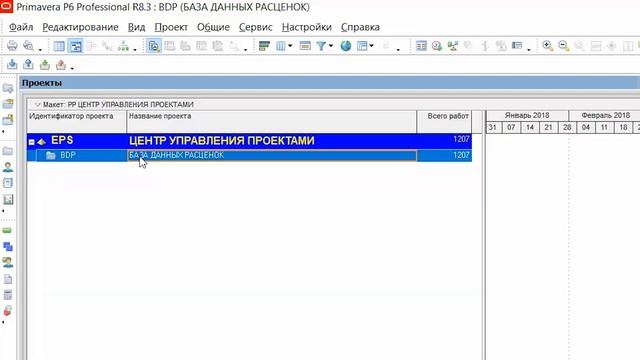640x360 pixels.
Task: Open the import/export toolbar options arrow
Action: (x=72, y=68)
